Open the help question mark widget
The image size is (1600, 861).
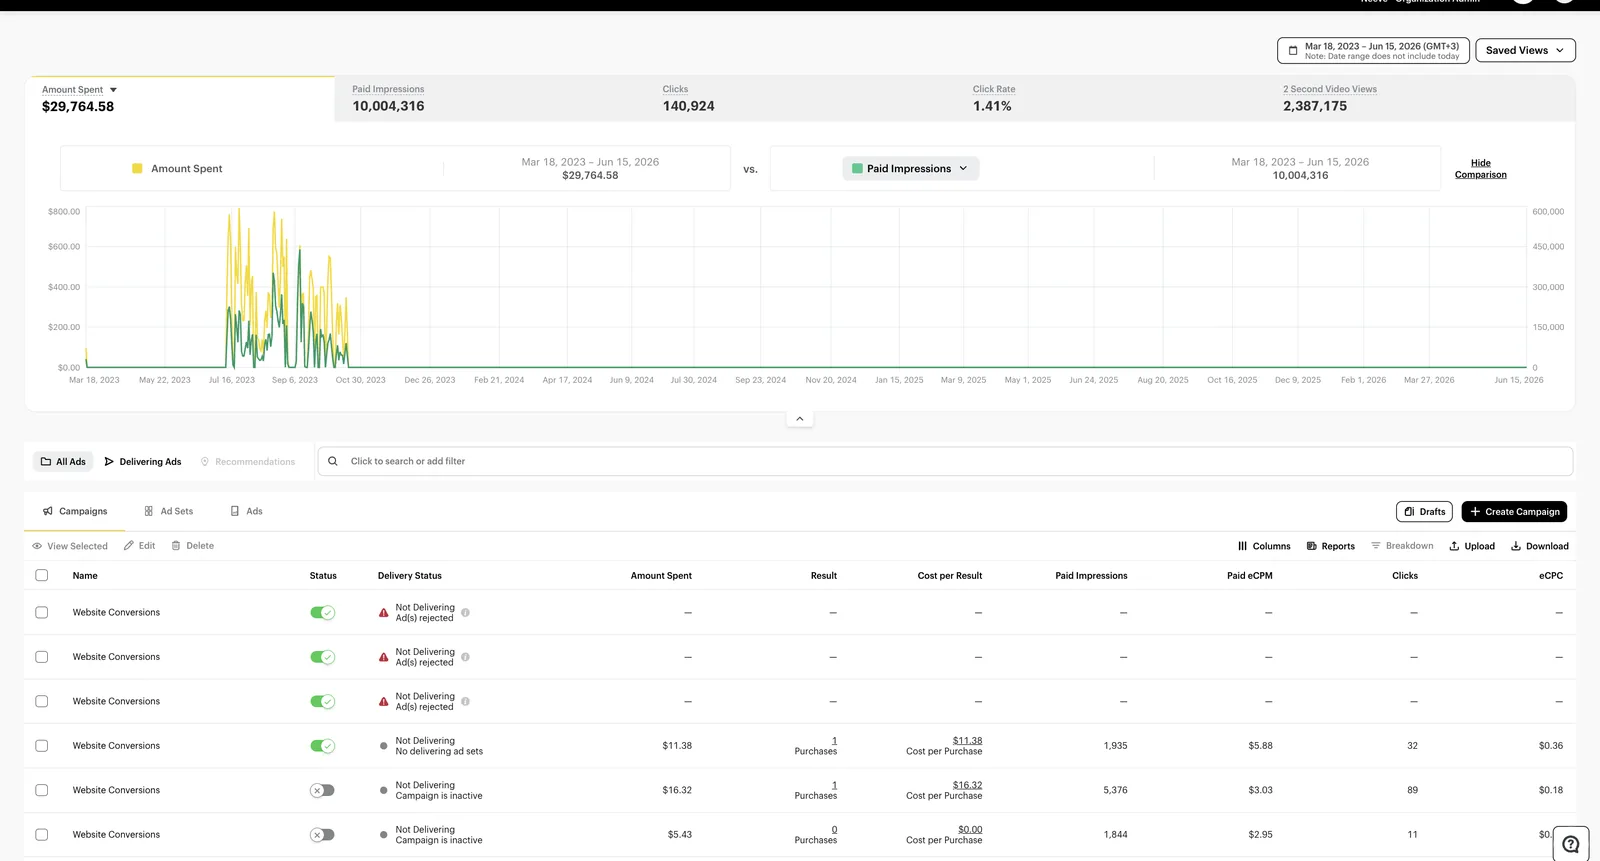(1571, 844)
